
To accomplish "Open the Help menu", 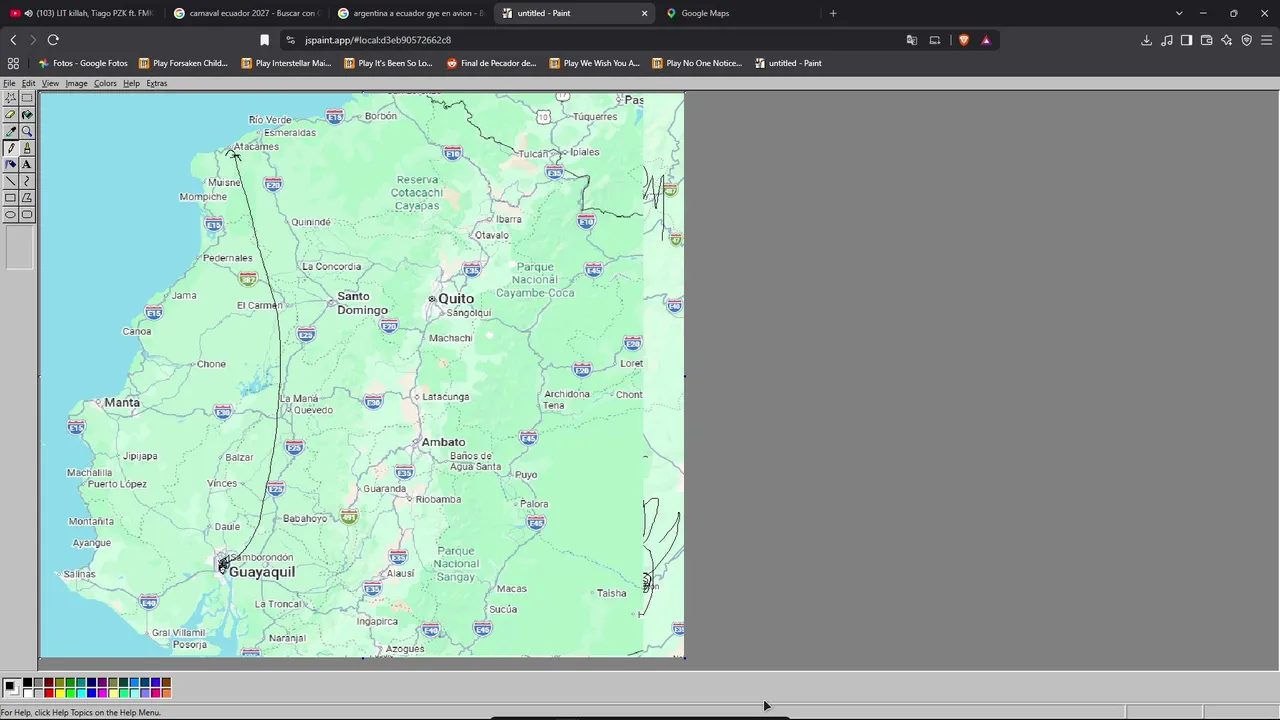I will pos(131,83).
